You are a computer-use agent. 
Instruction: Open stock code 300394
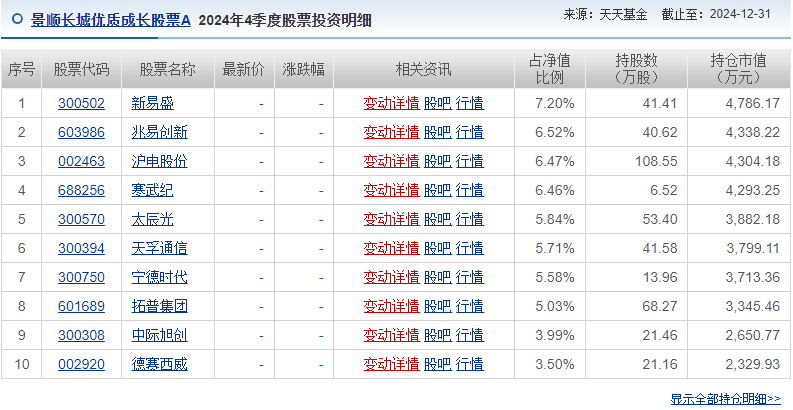pos(81,248)
